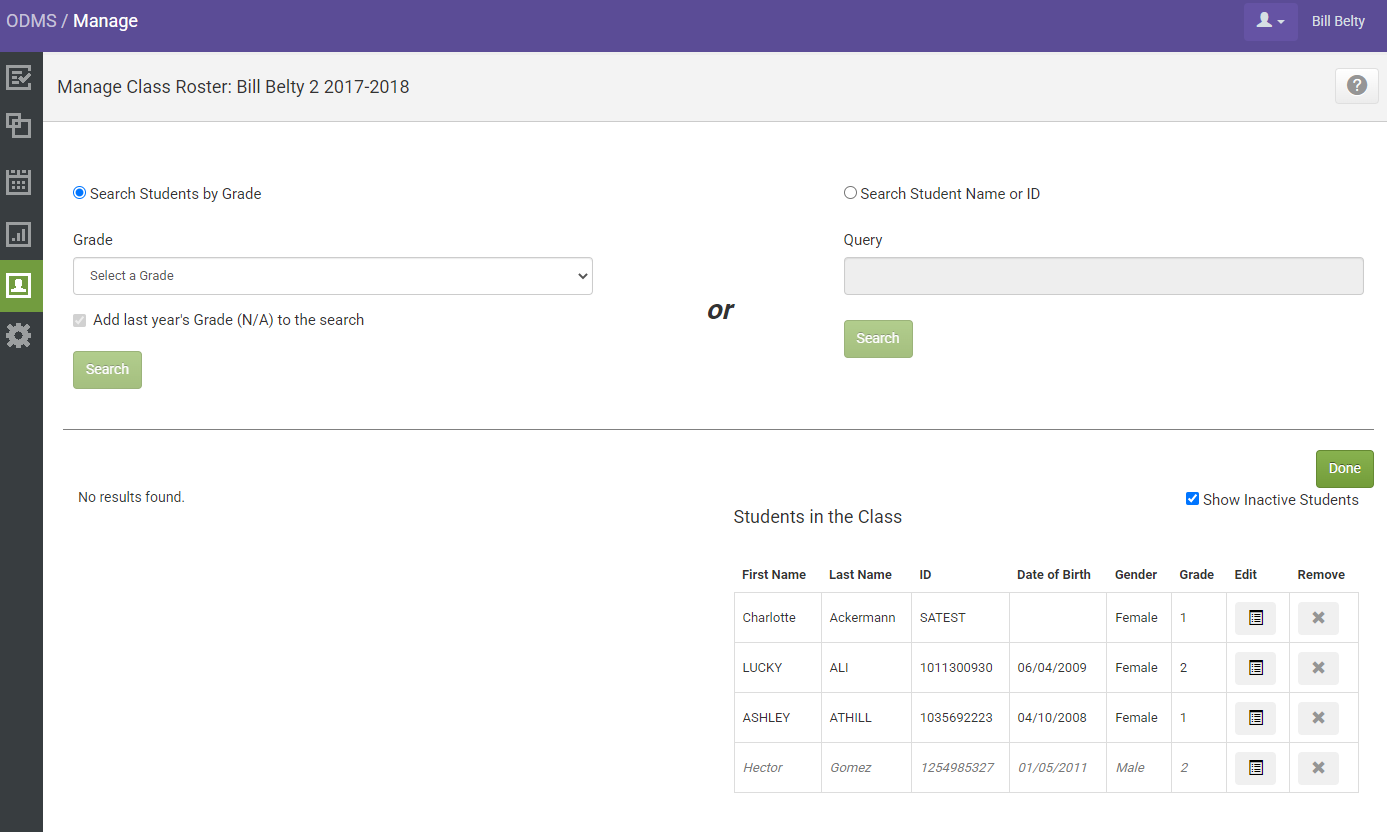
Task: Remove ASHLEY ATHILL from the class
Action: [1318, 718]
